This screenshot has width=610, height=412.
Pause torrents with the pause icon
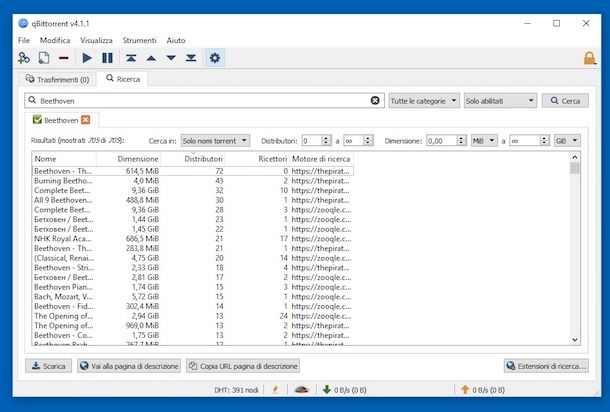point(107,58)
